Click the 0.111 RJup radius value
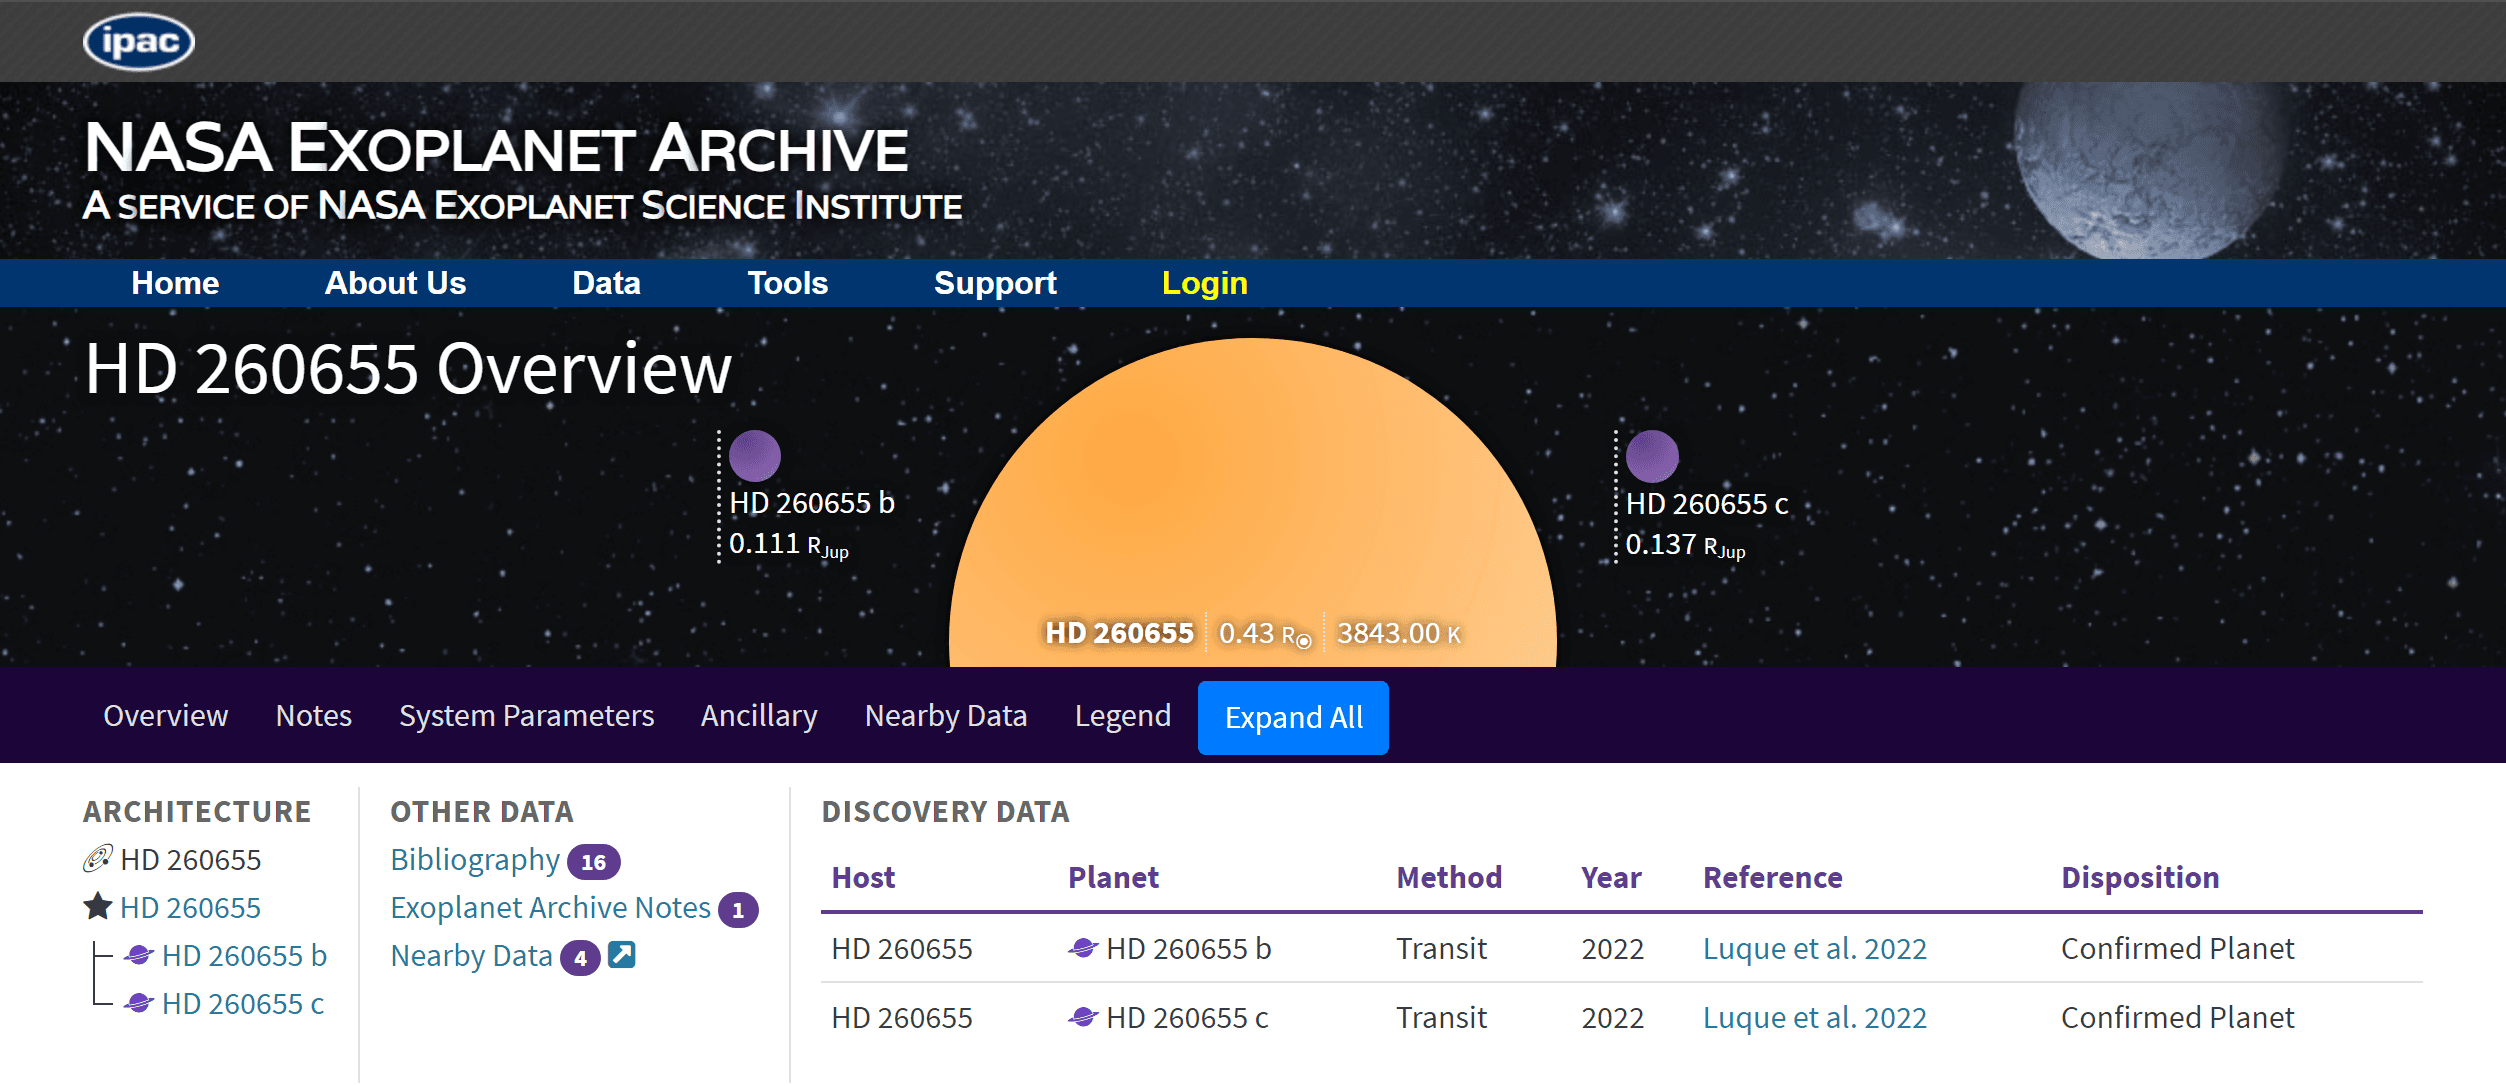 click(789, 544)
